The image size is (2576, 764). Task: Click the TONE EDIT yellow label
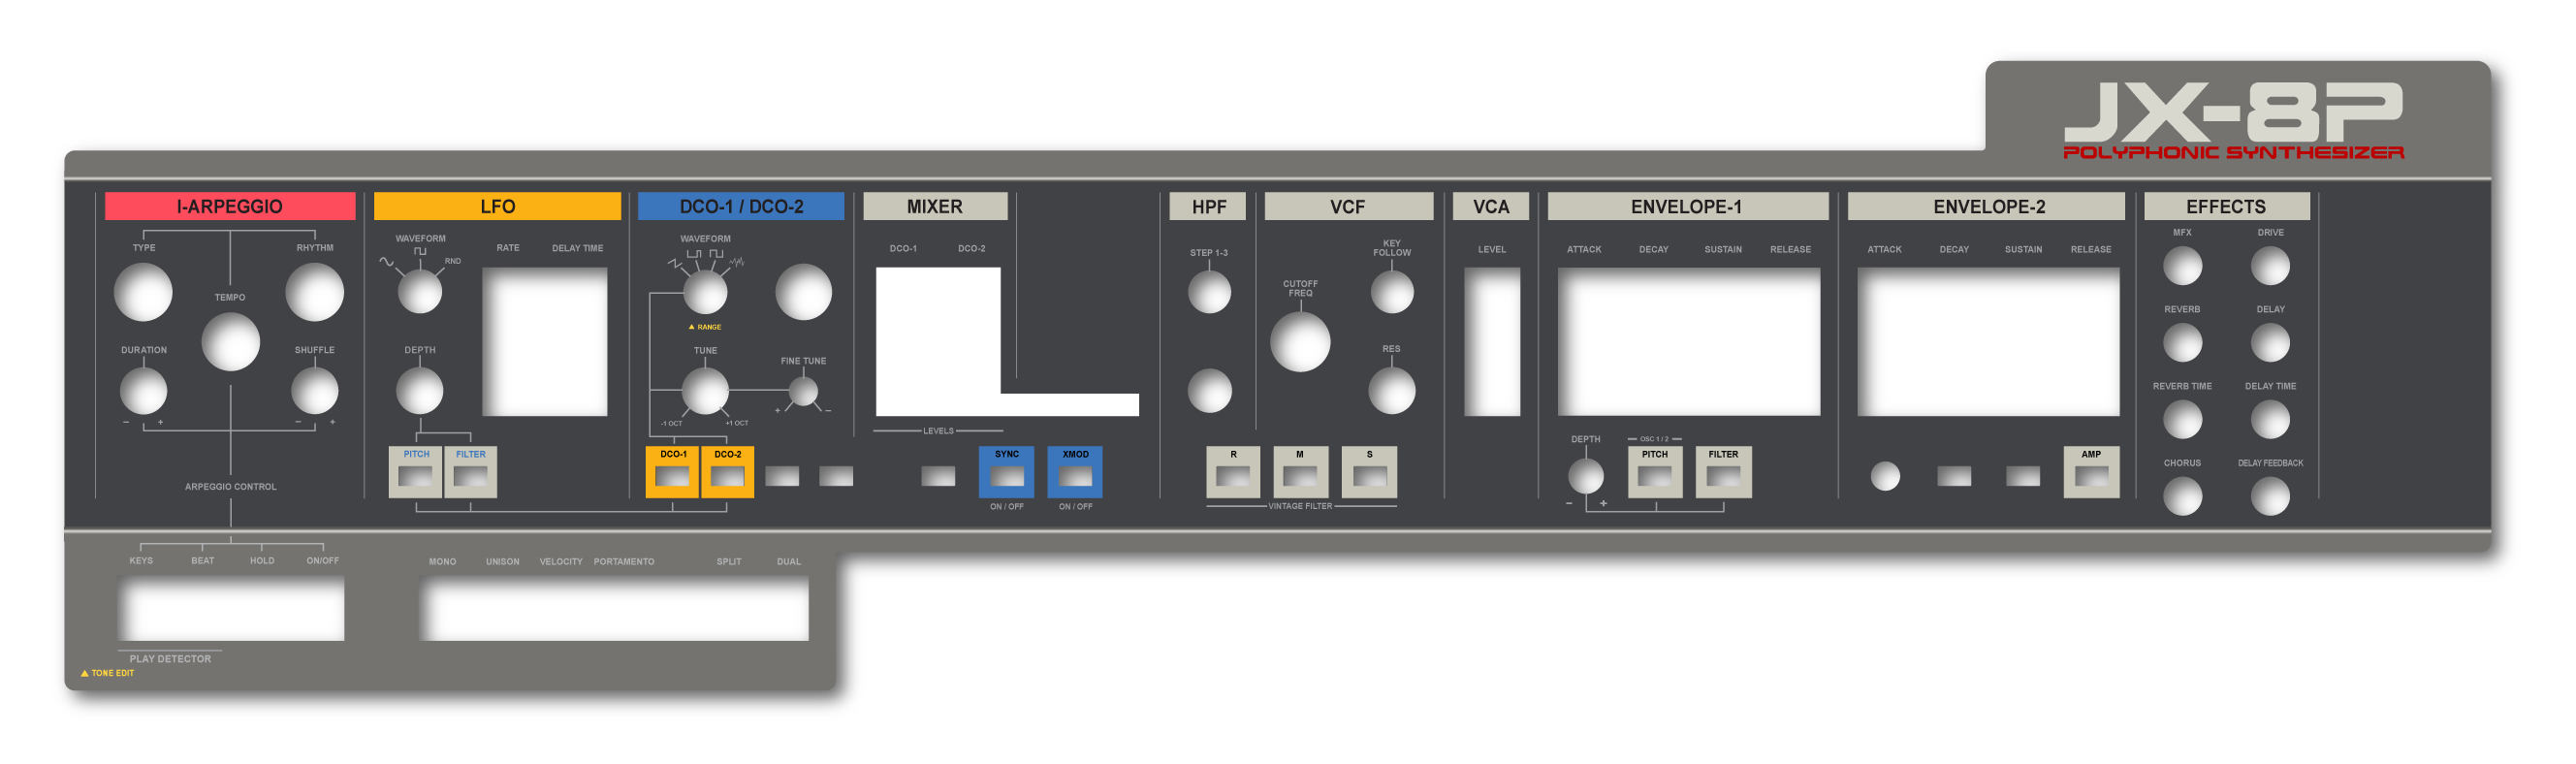click(x=107, y=673)
